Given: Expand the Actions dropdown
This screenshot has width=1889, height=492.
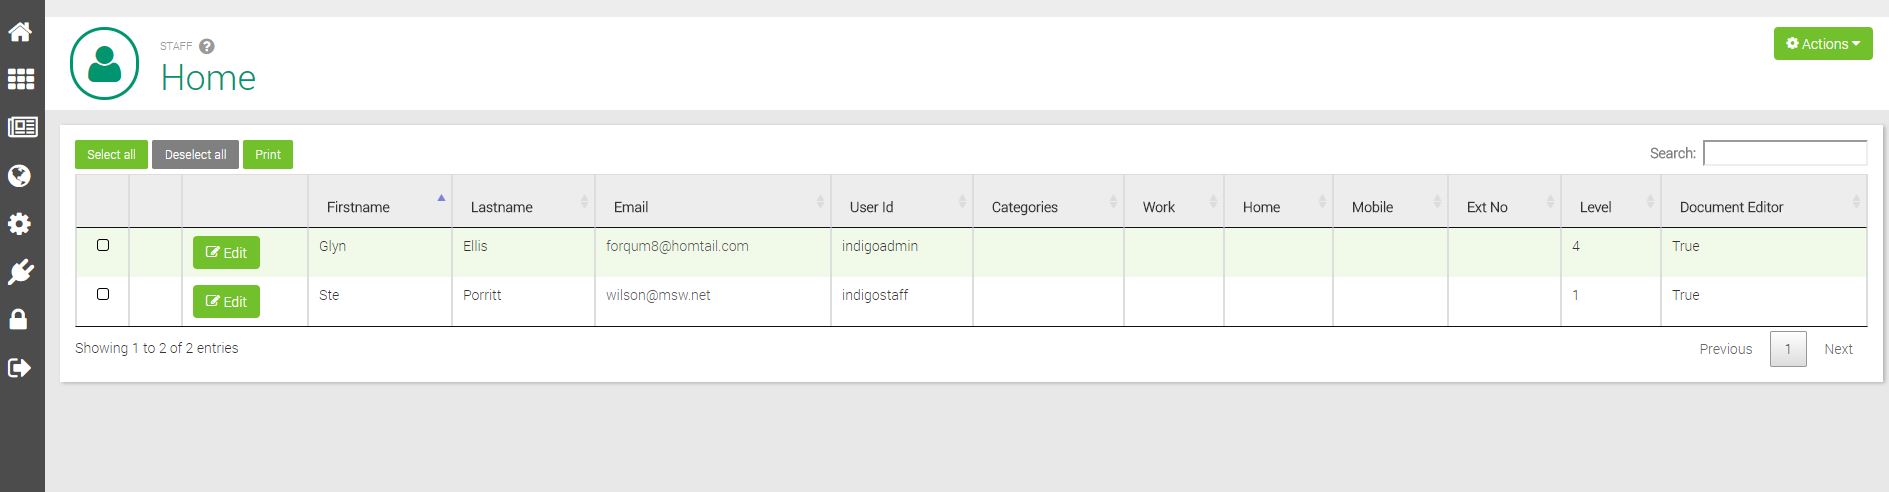Looking at the screenshot, I should click(1822, 44).
